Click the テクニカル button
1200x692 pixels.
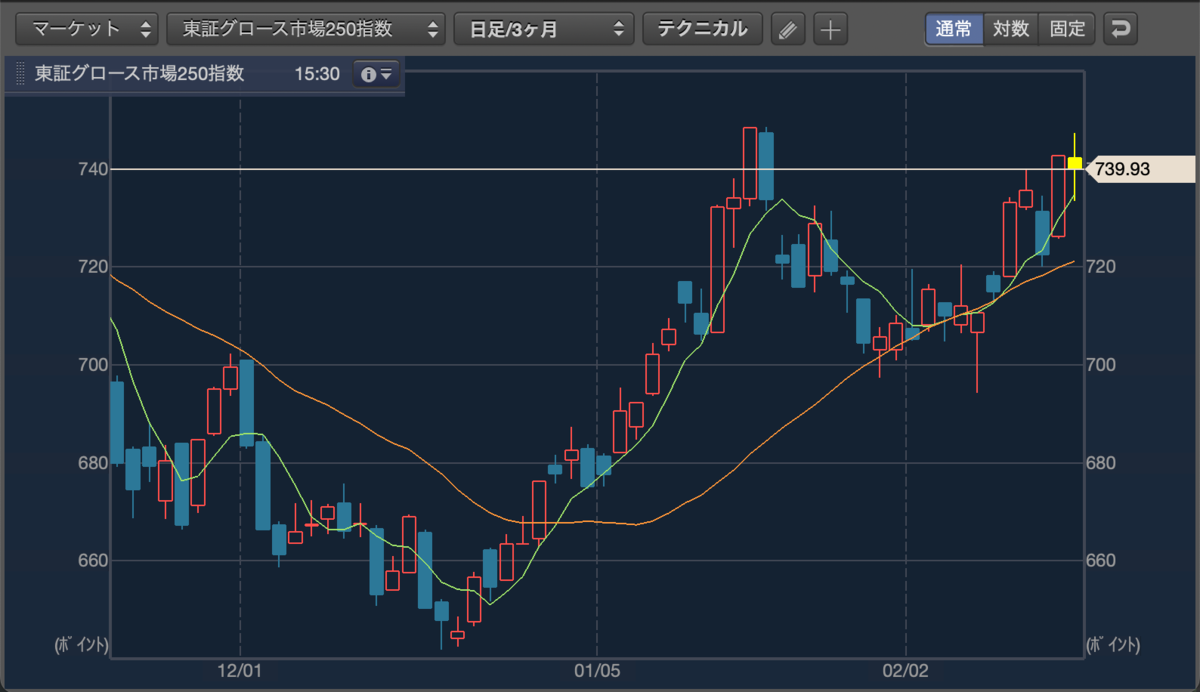pyautogui.click(x=702, y=28)
